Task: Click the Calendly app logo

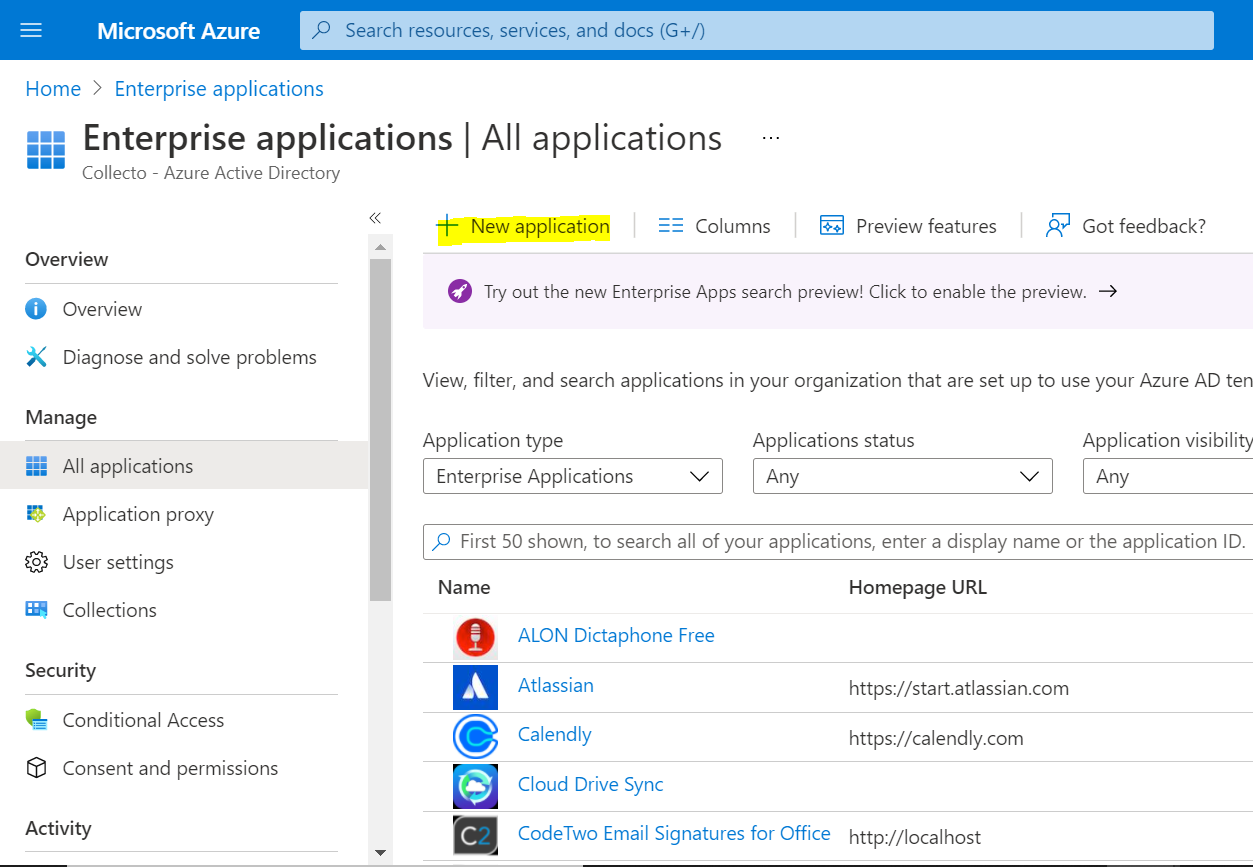Action: click(x=475, y=737)
